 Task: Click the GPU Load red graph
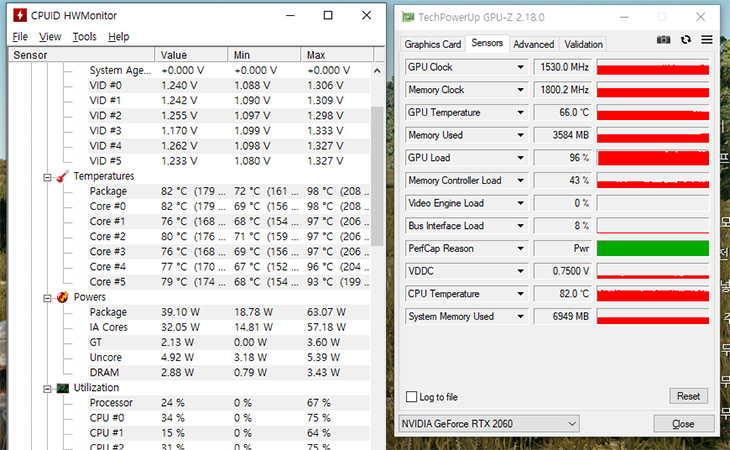pos(653,158)
